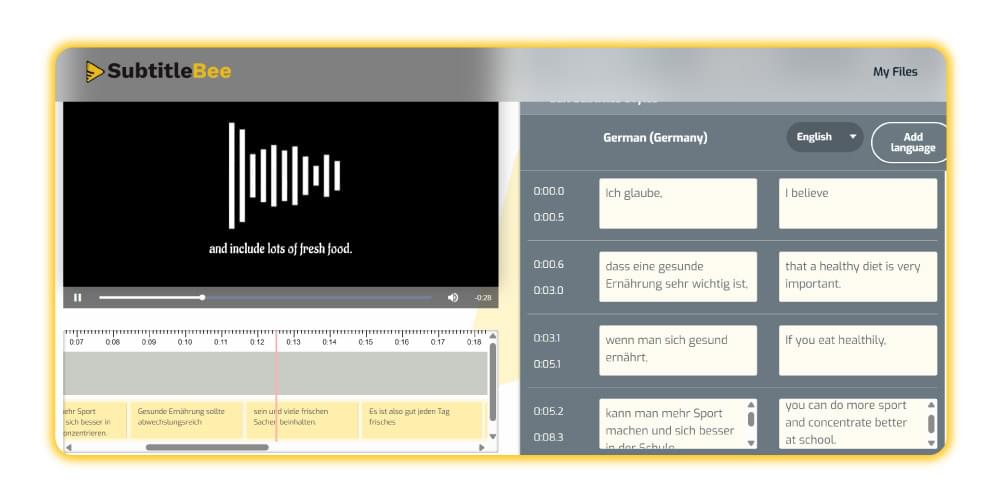This screenshot has width=1000, height=502.
Task: Edit 'kann man mehr Sport' subtitle field
Action: tap(678, 424)
